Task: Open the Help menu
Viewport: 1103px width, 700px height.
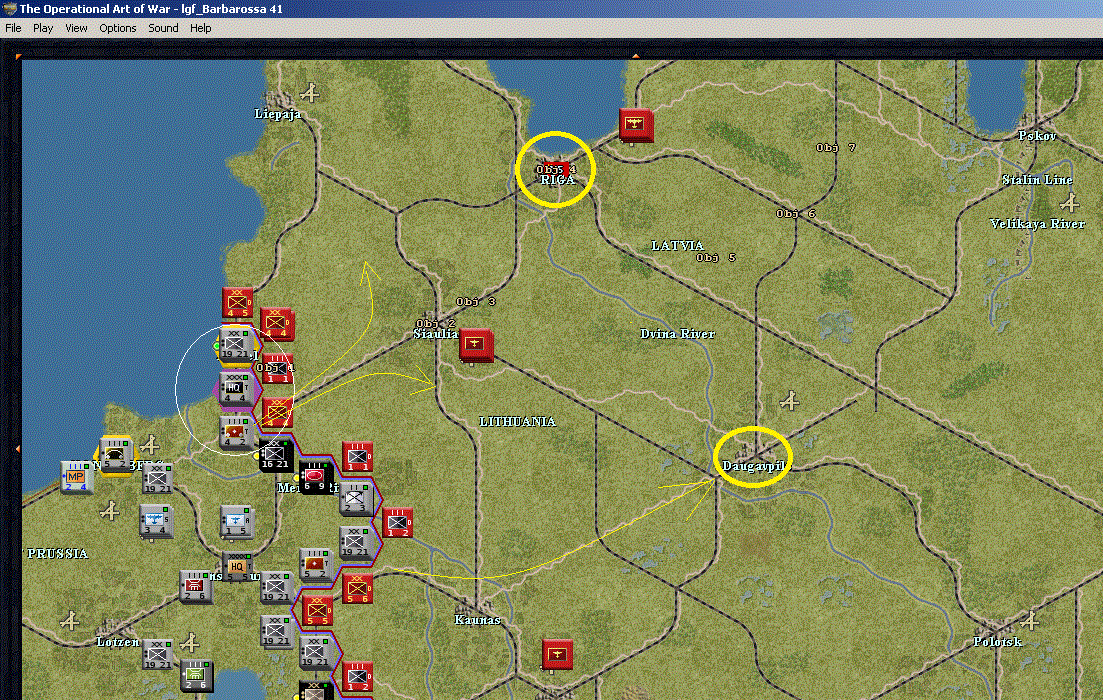Action: coord(200,28)
